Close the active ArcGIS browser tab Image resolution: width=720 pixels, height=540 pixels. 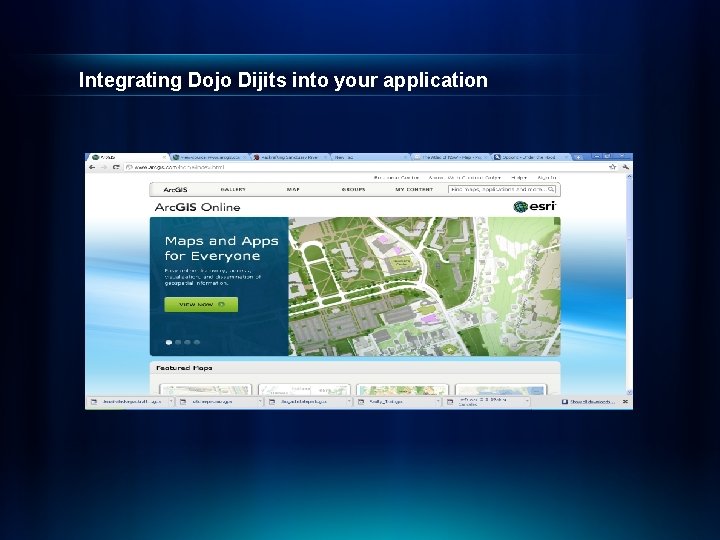pos(164,157)
